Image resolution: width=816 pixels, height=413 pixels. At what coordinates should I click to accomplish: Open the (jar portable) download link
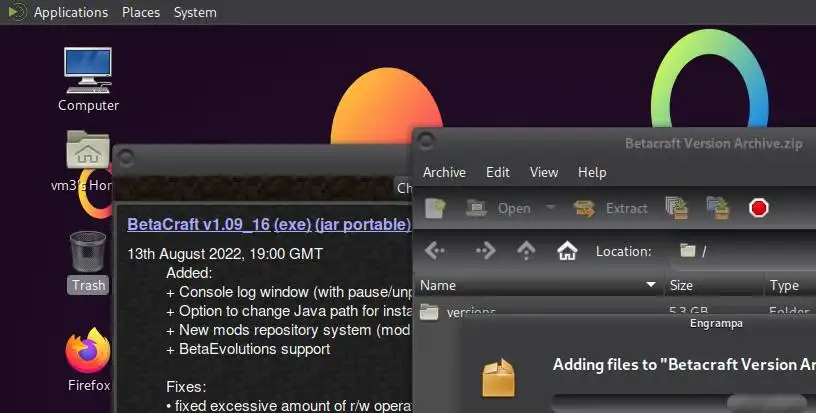[363, 224]
